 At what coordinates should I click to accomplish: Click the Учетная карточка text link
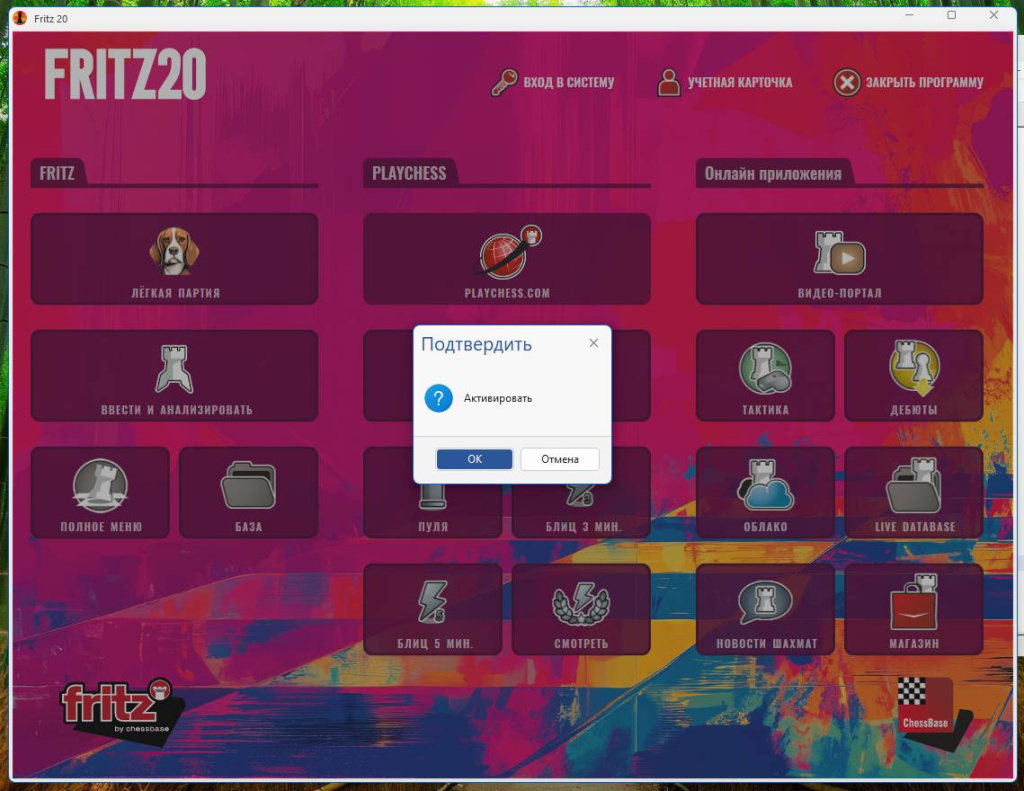pos(739,82)
